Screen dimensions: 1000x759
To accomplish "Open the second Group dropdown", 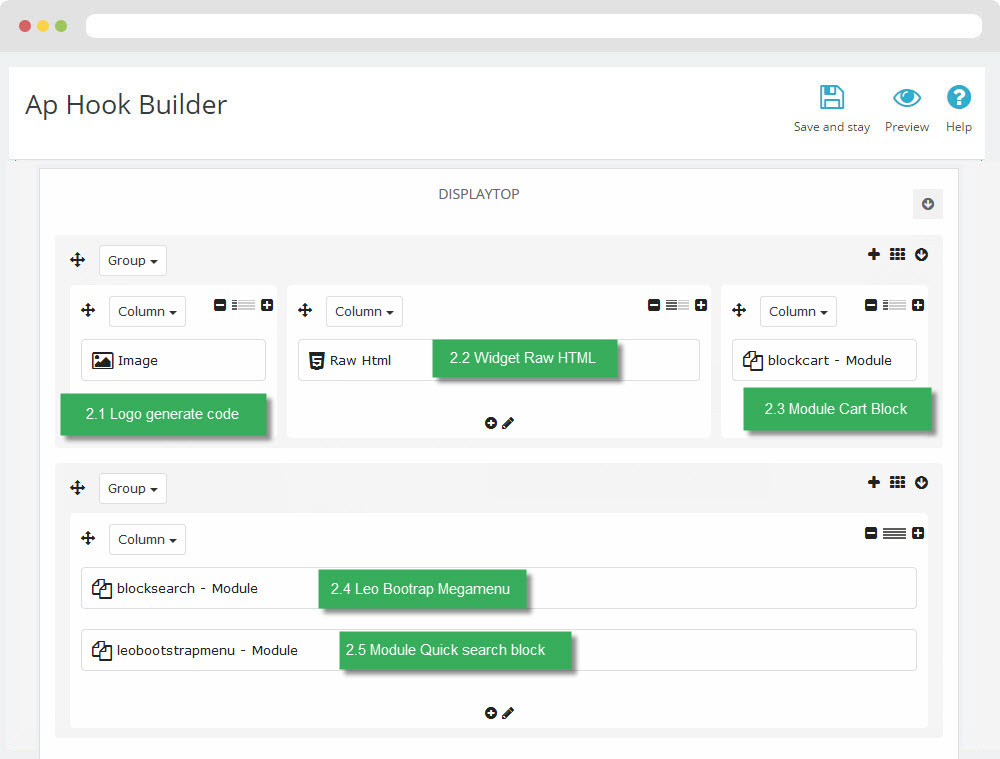I will pos(133,489).
